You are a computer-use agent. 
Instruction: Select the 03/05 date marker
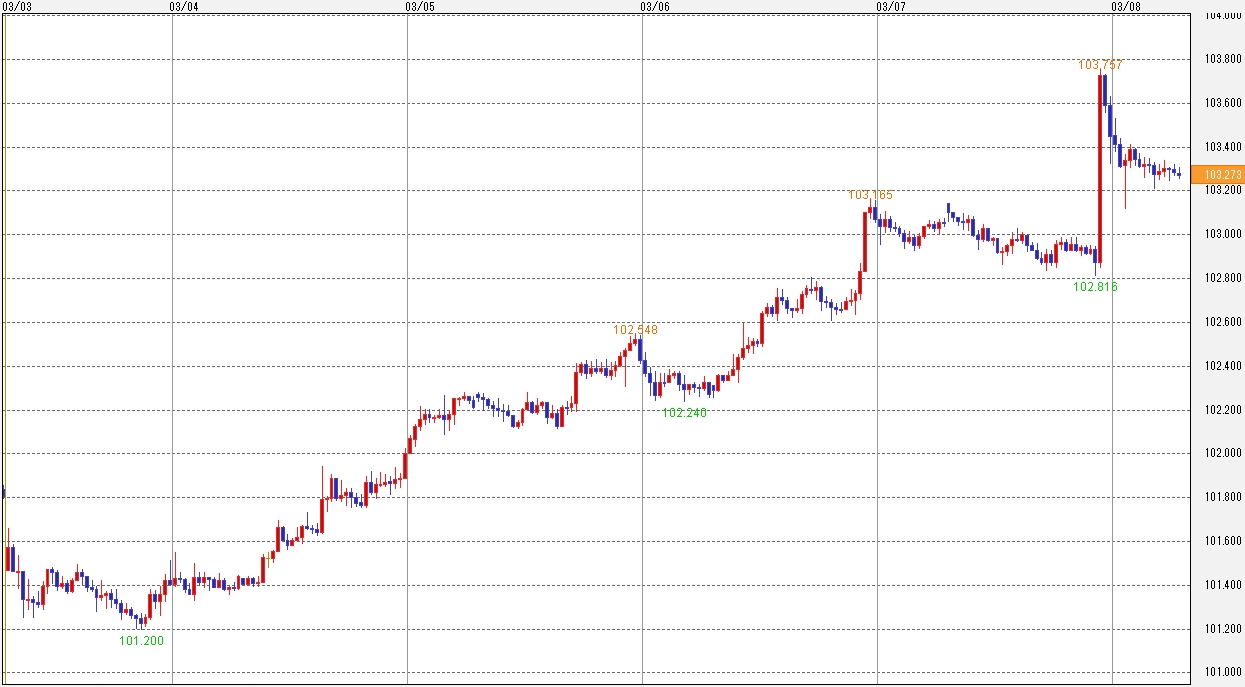pos(420,6)
